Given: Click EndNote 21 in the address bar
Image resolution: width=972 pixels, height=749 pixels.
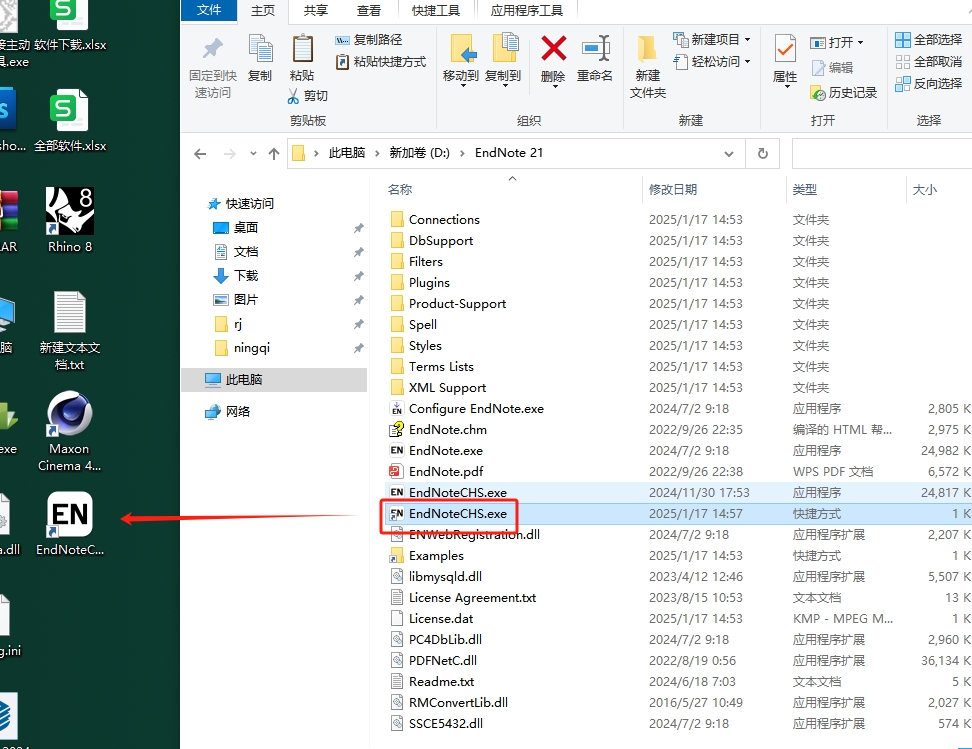Looking at the screenshot, I should (x=508, y=153).
